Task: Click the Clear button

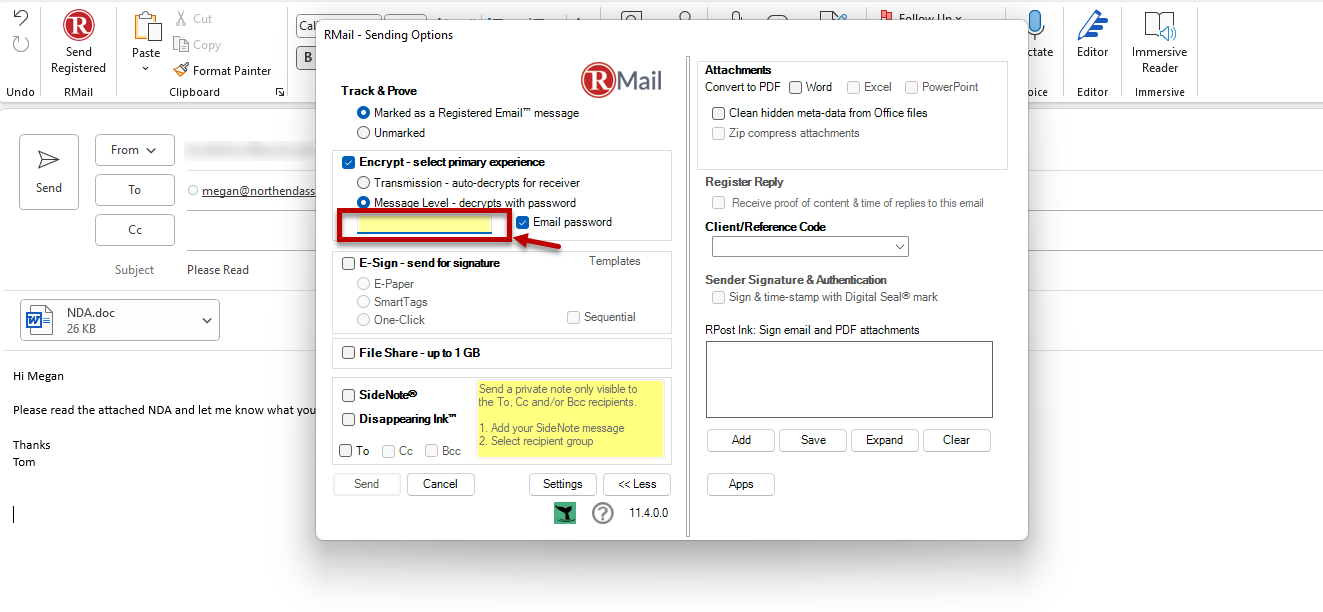Action: [x=957, y=440]
